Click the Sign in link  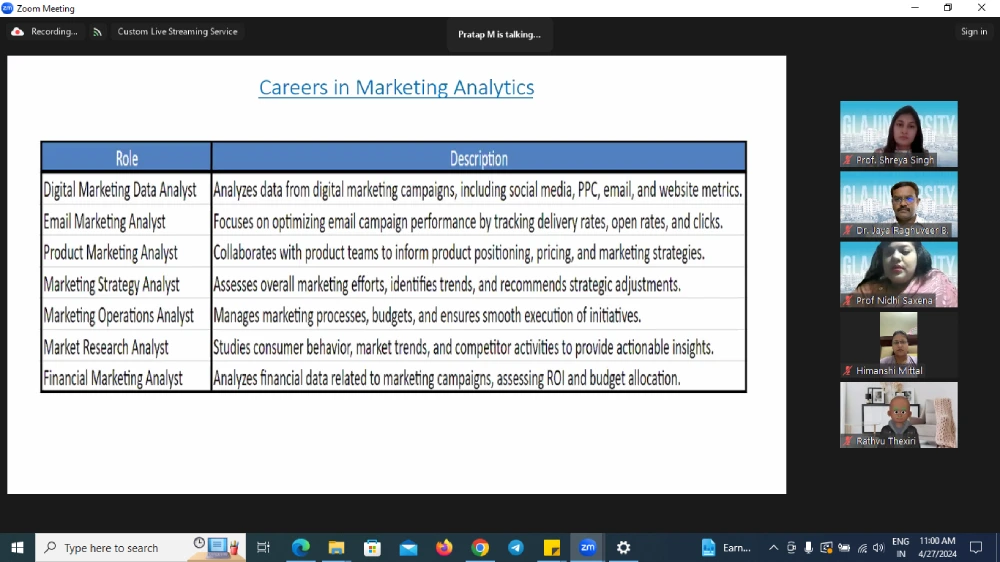[x=973, y=32]
